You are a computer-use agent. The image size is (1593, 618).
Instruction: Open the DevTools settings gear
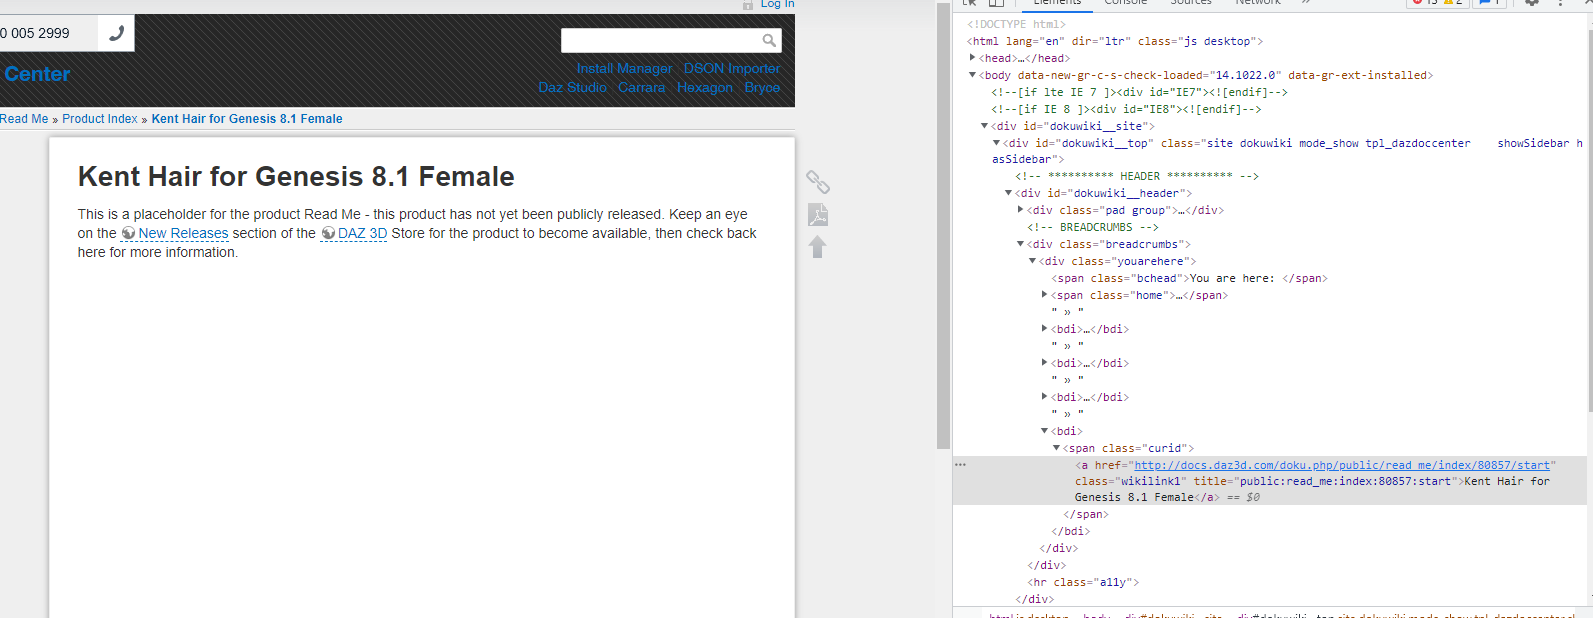pos(1531,3)
